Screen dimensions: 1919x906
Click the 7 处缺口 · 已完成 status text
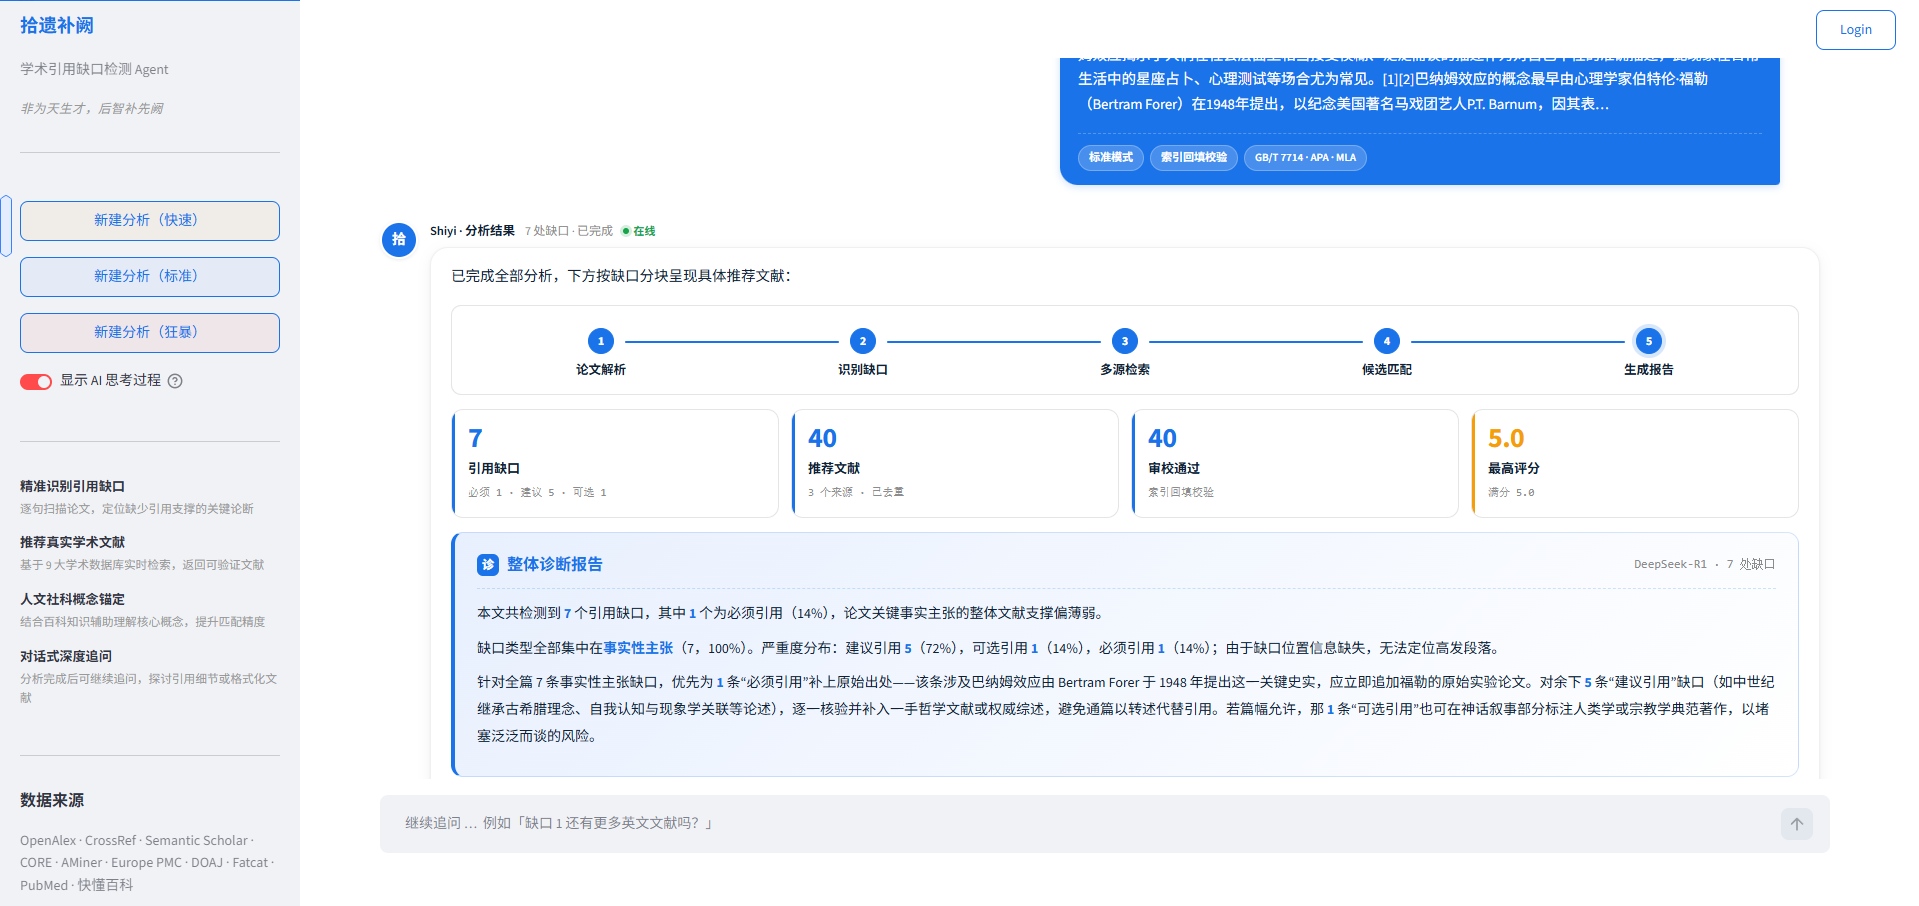(x=568, y=231)
